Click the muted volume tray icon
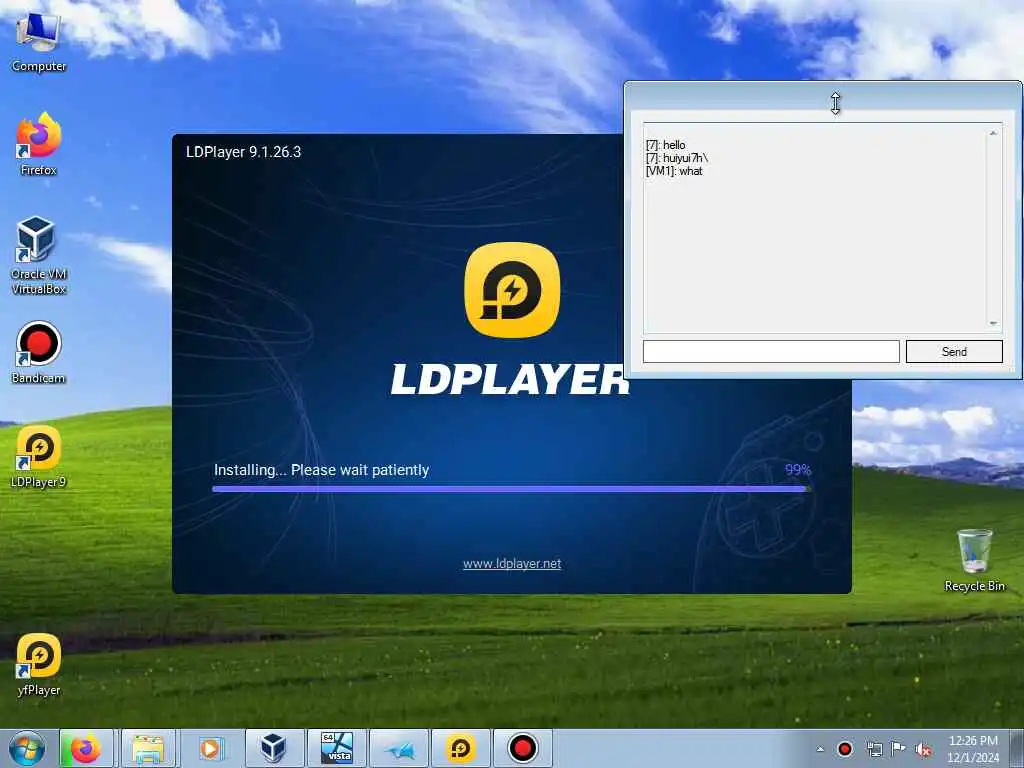 [x=923, y=750]
